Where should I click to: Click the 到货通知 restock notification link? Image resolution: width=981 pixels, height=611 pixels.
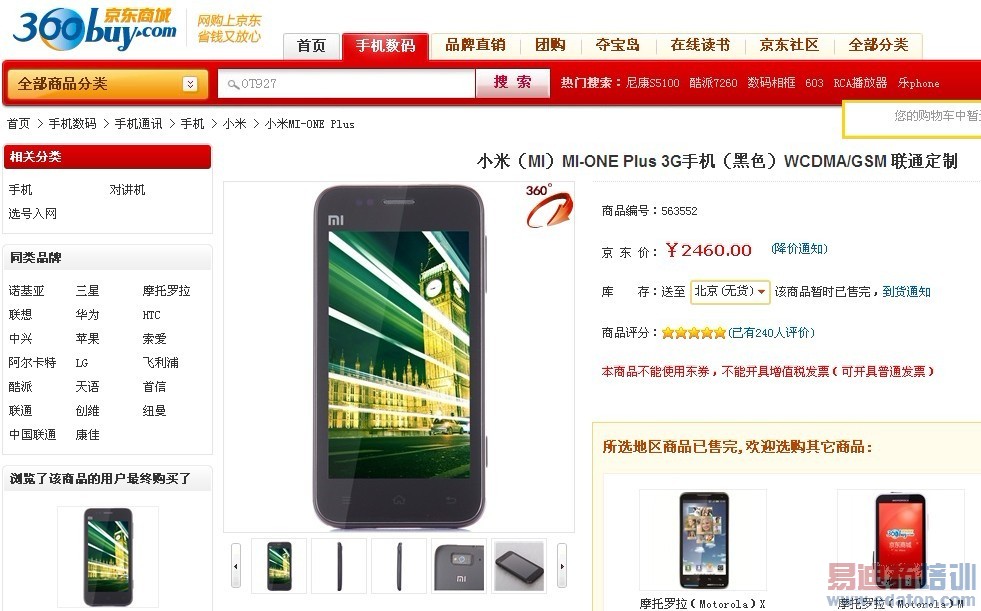pos(907,291)
